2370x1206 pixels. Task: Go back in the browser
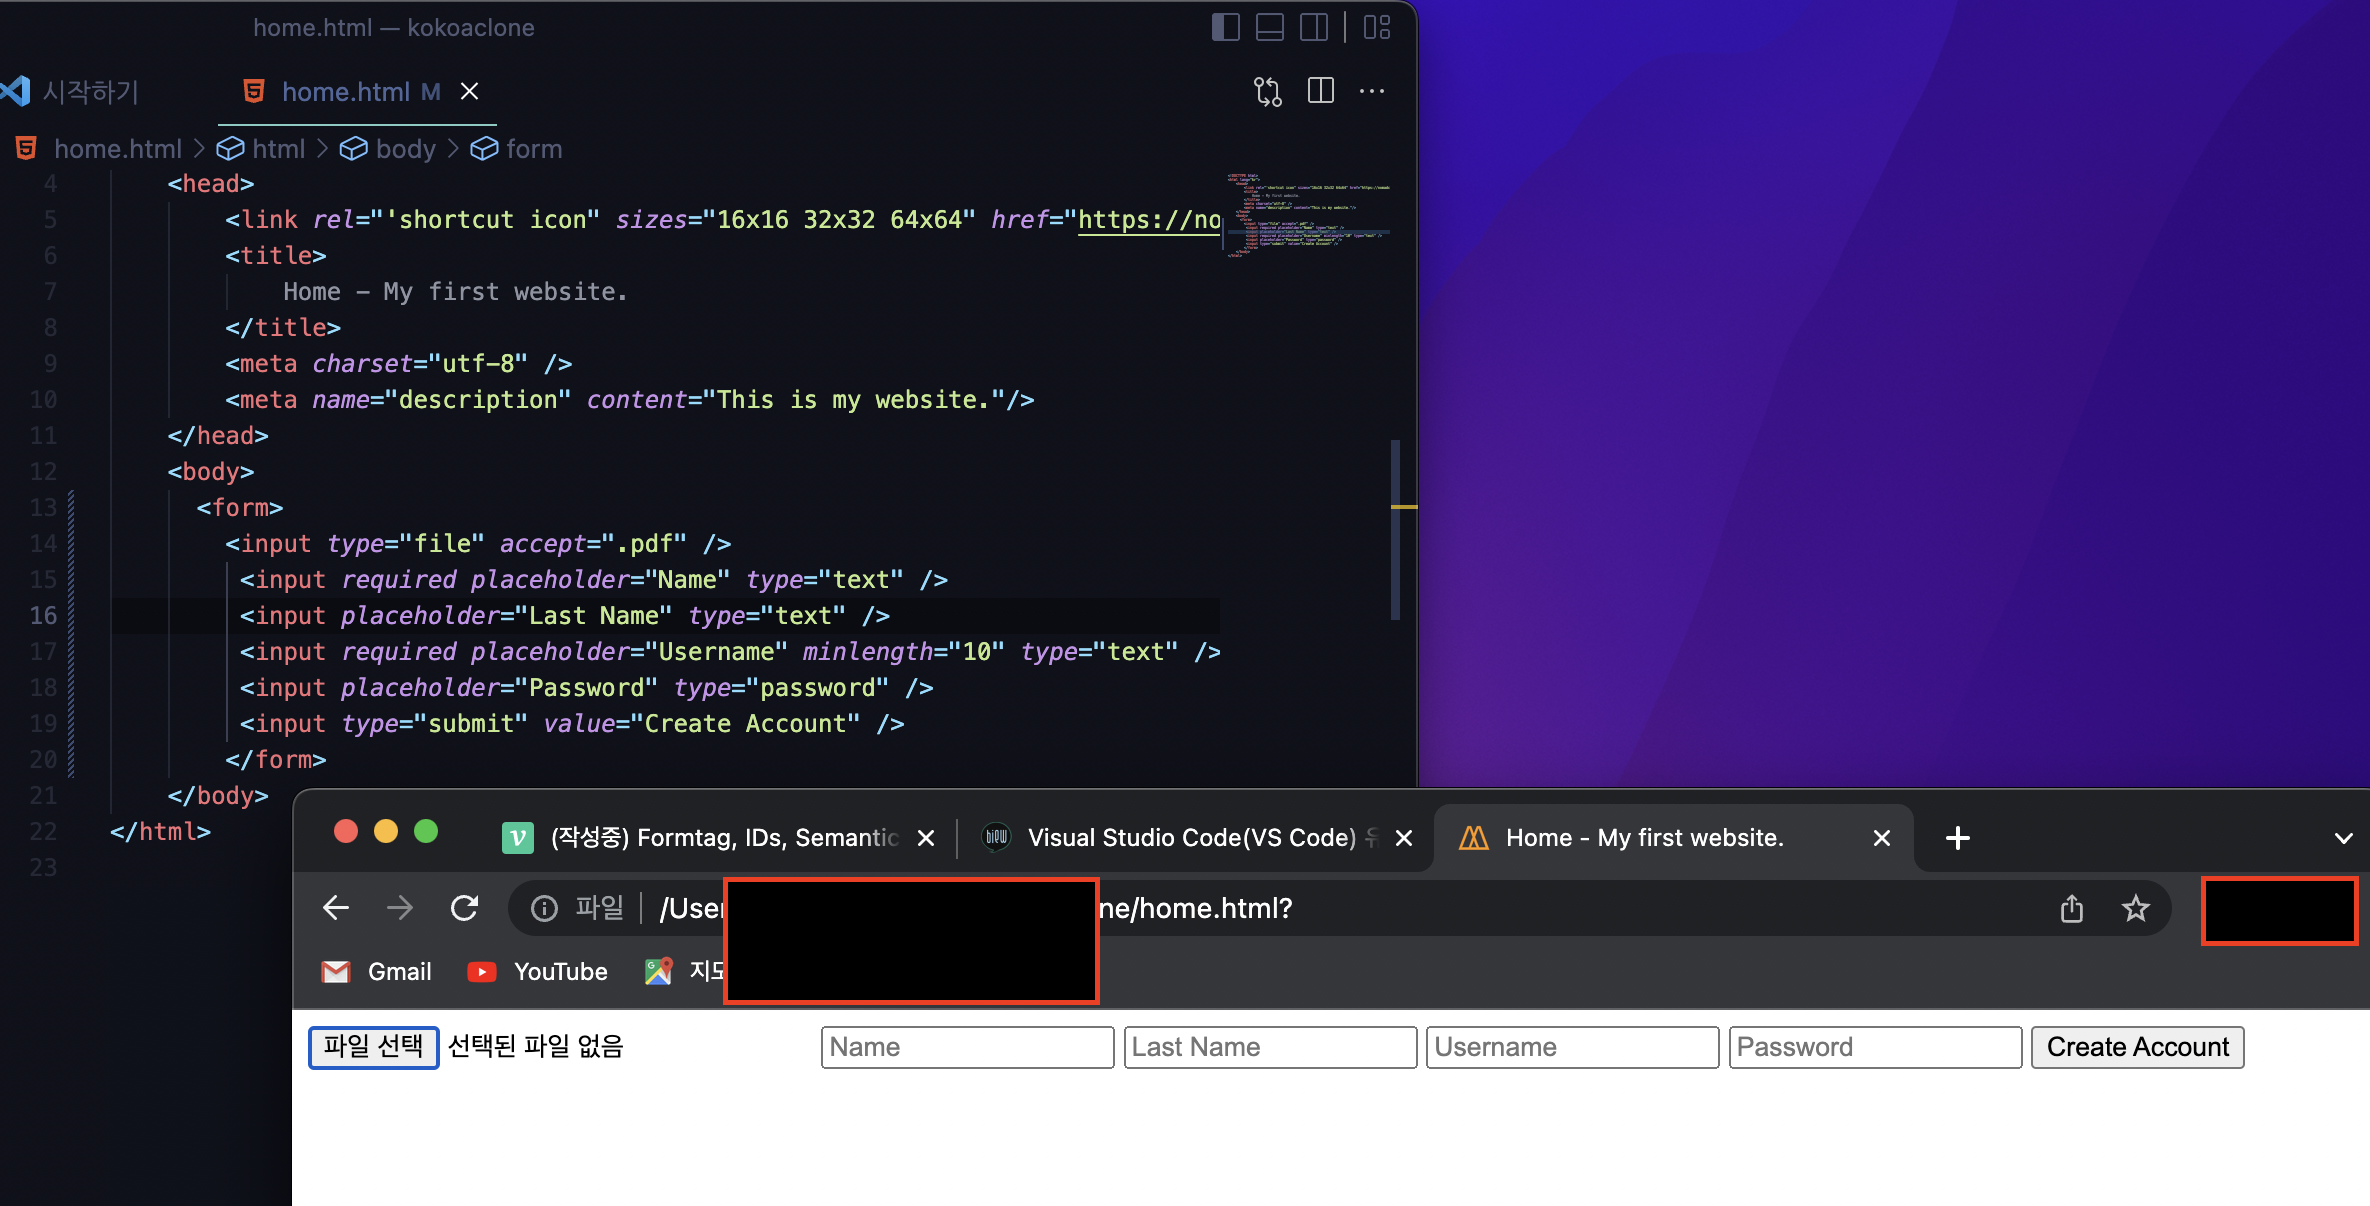click(336, 908)
